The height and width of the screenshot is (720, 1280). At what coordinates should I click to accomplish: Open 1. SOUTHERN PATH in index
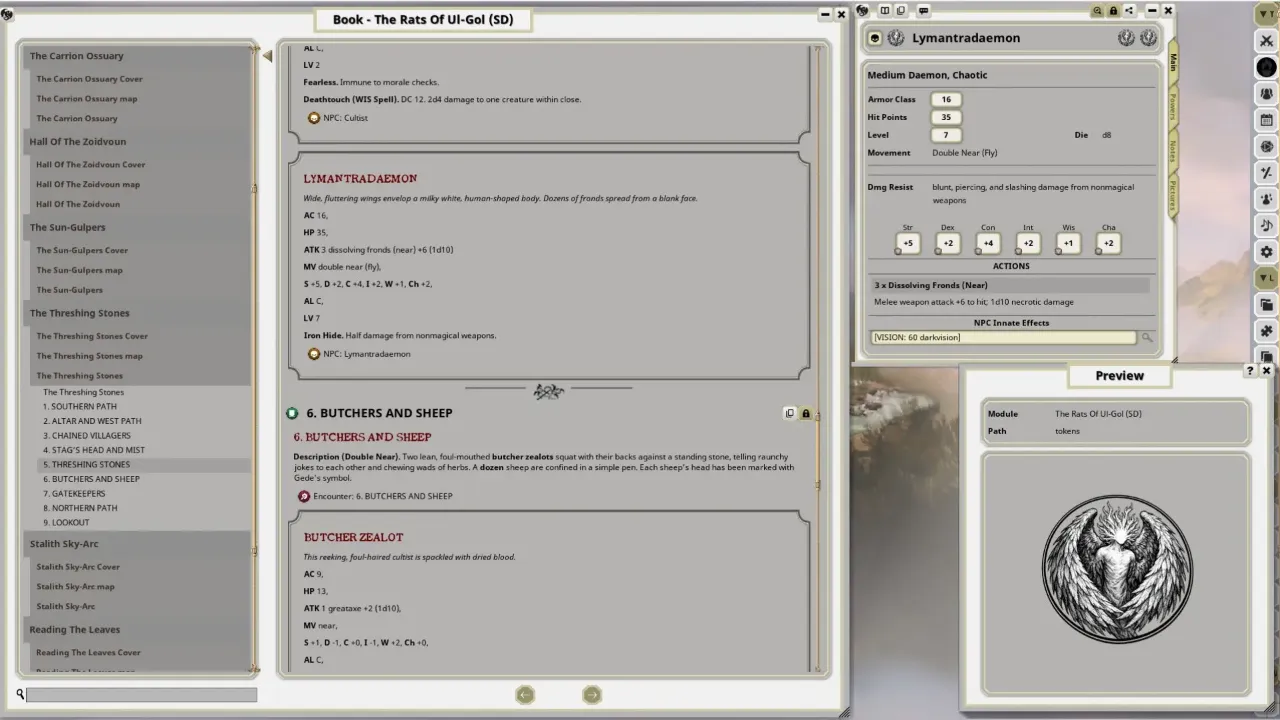tap(80, 407)
